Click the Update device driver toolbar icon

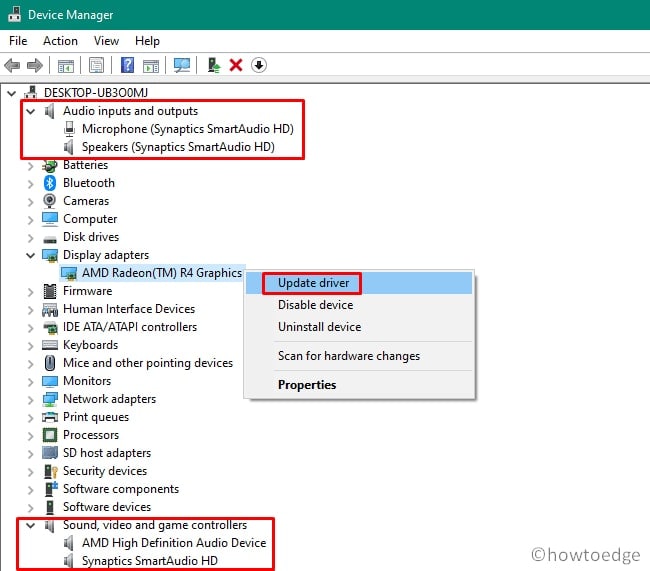tap(214, 65)
